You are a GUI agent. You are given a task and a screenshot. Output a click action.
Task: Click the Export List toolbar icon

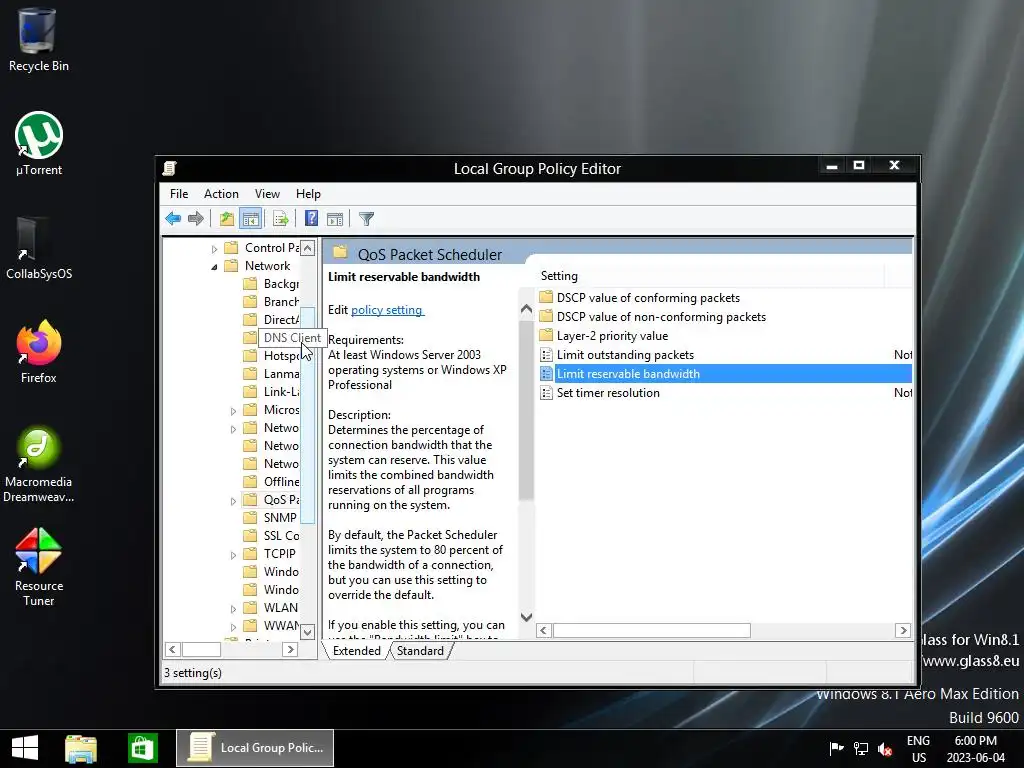tap(281, 219)
